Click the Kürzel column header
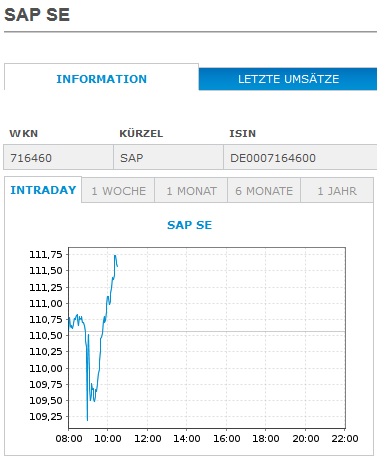 [x=141, y=134]
